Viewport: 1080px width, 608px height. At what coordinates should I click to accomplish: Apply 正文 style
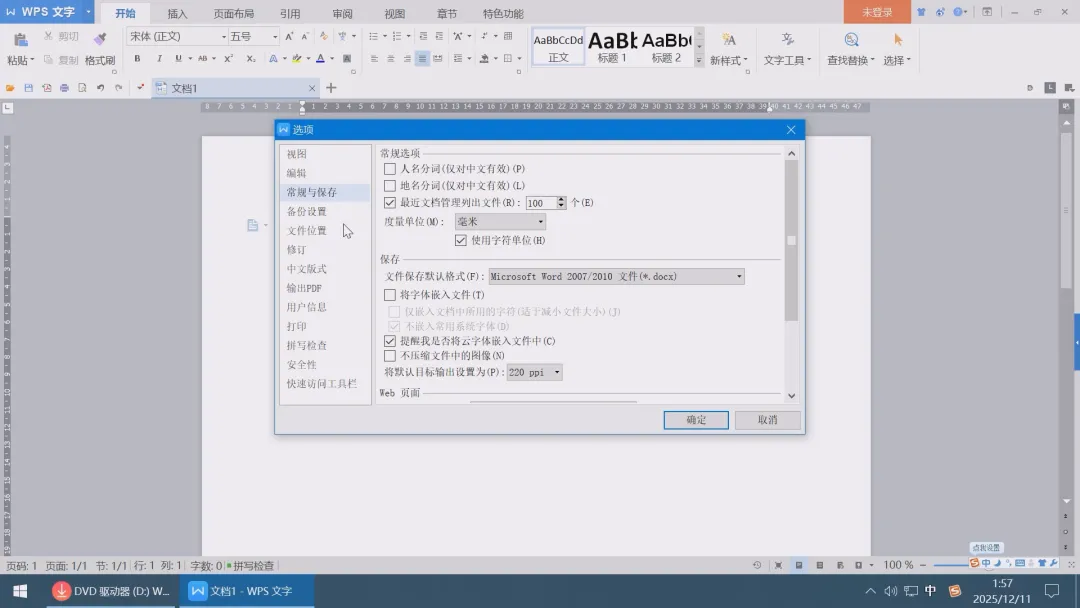tap(558, 48)
